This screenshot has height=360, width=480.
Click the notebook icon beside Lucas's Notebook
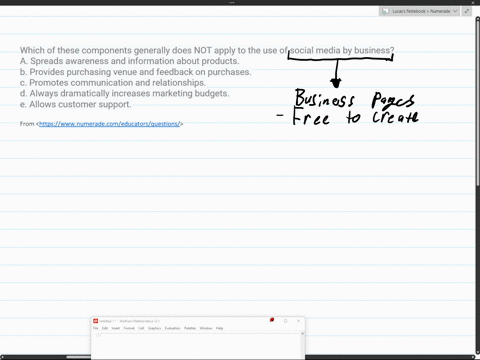coord(385,11)
